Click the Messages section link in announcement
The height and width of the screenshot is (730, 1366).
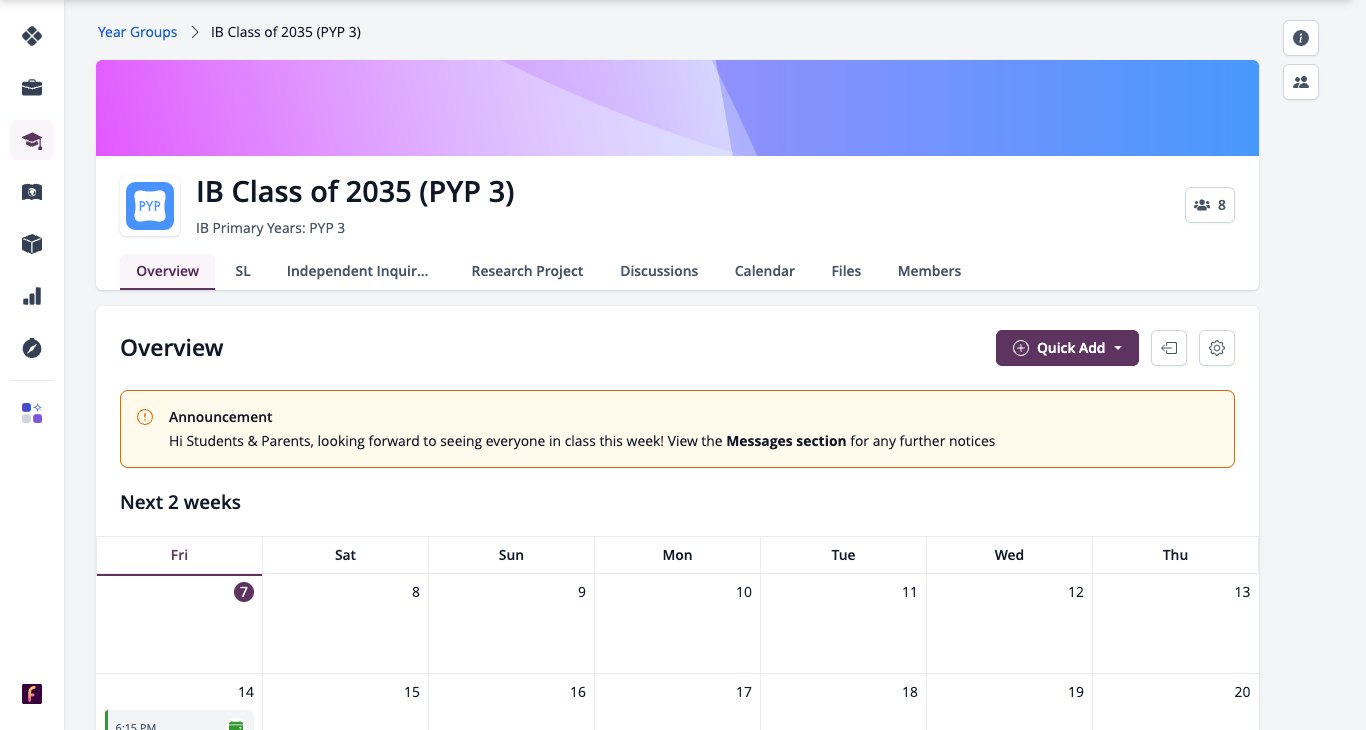point(786,441)
